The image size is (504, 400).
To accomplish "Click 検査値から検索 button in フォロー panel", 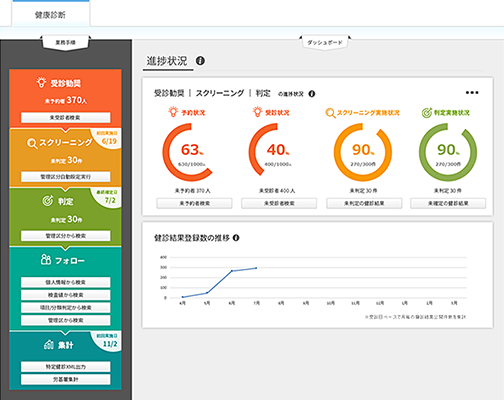I will tap(66, 295).
